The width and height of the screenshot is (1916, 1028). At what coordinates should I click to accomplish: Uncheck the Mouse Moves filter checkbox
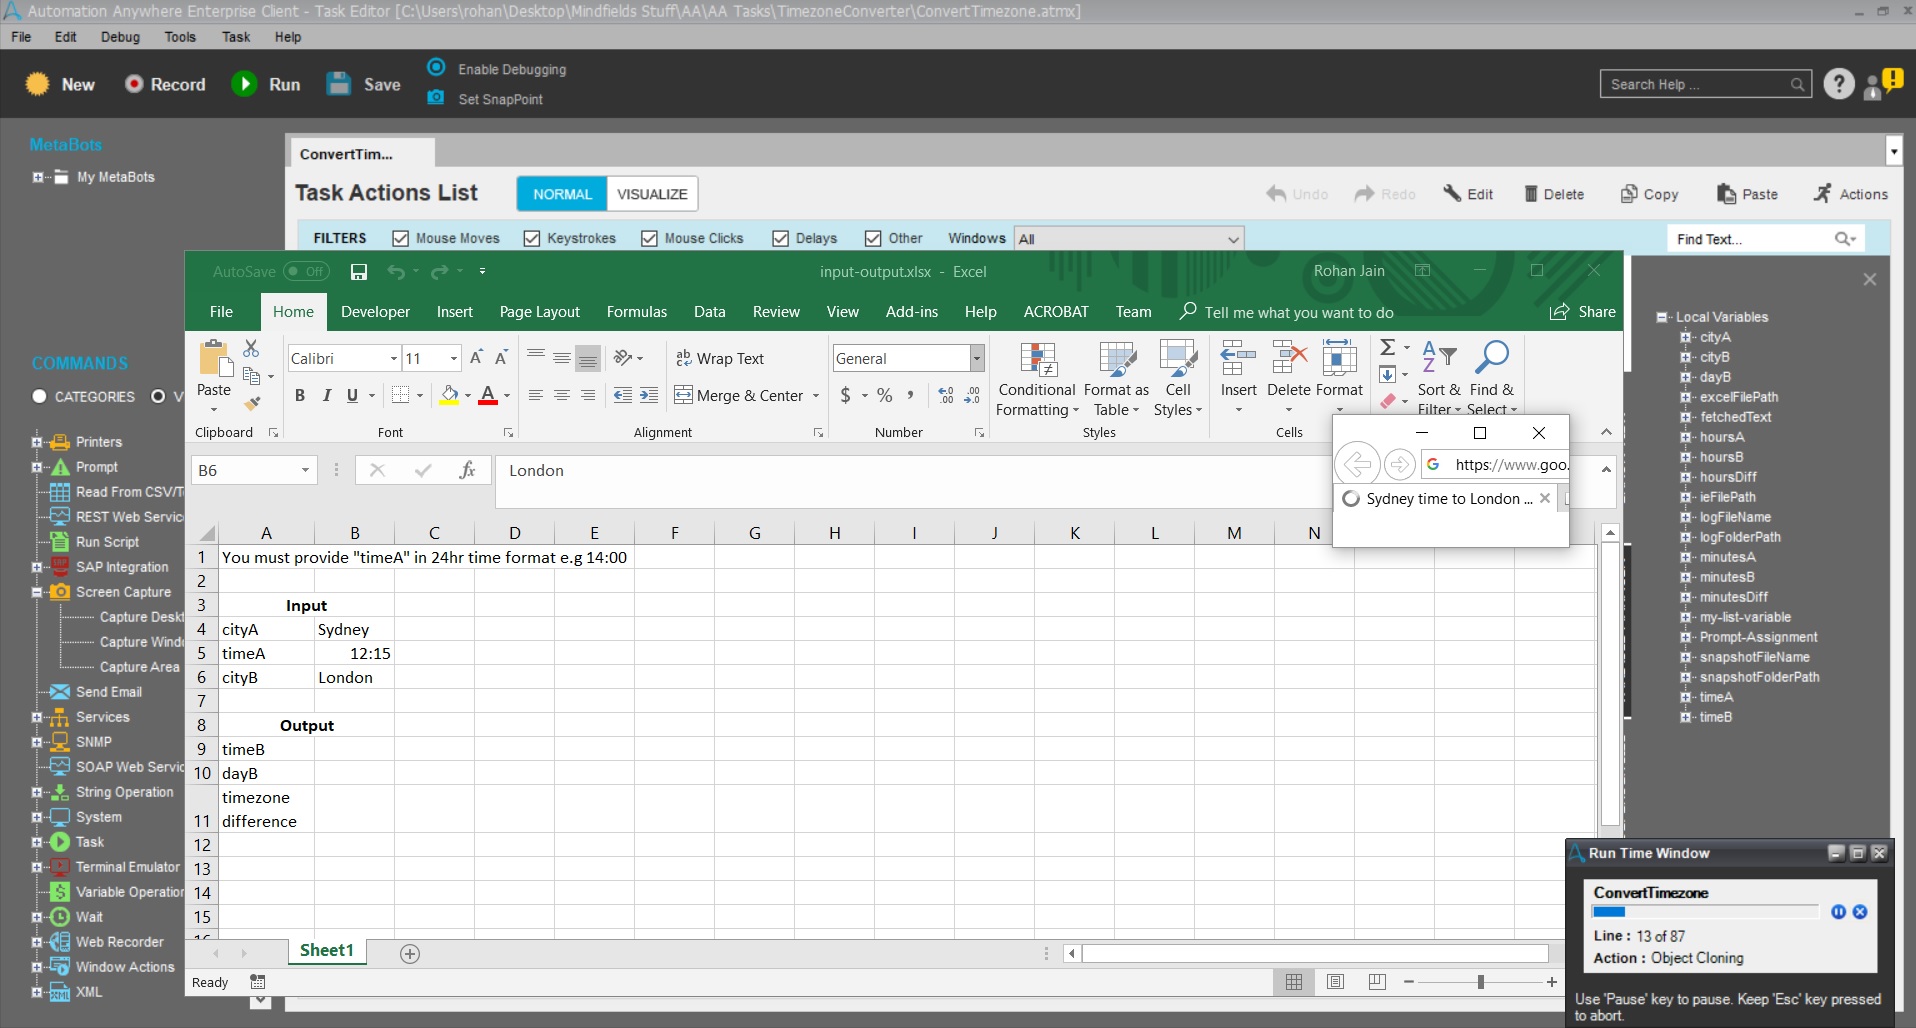coord(401,238)
